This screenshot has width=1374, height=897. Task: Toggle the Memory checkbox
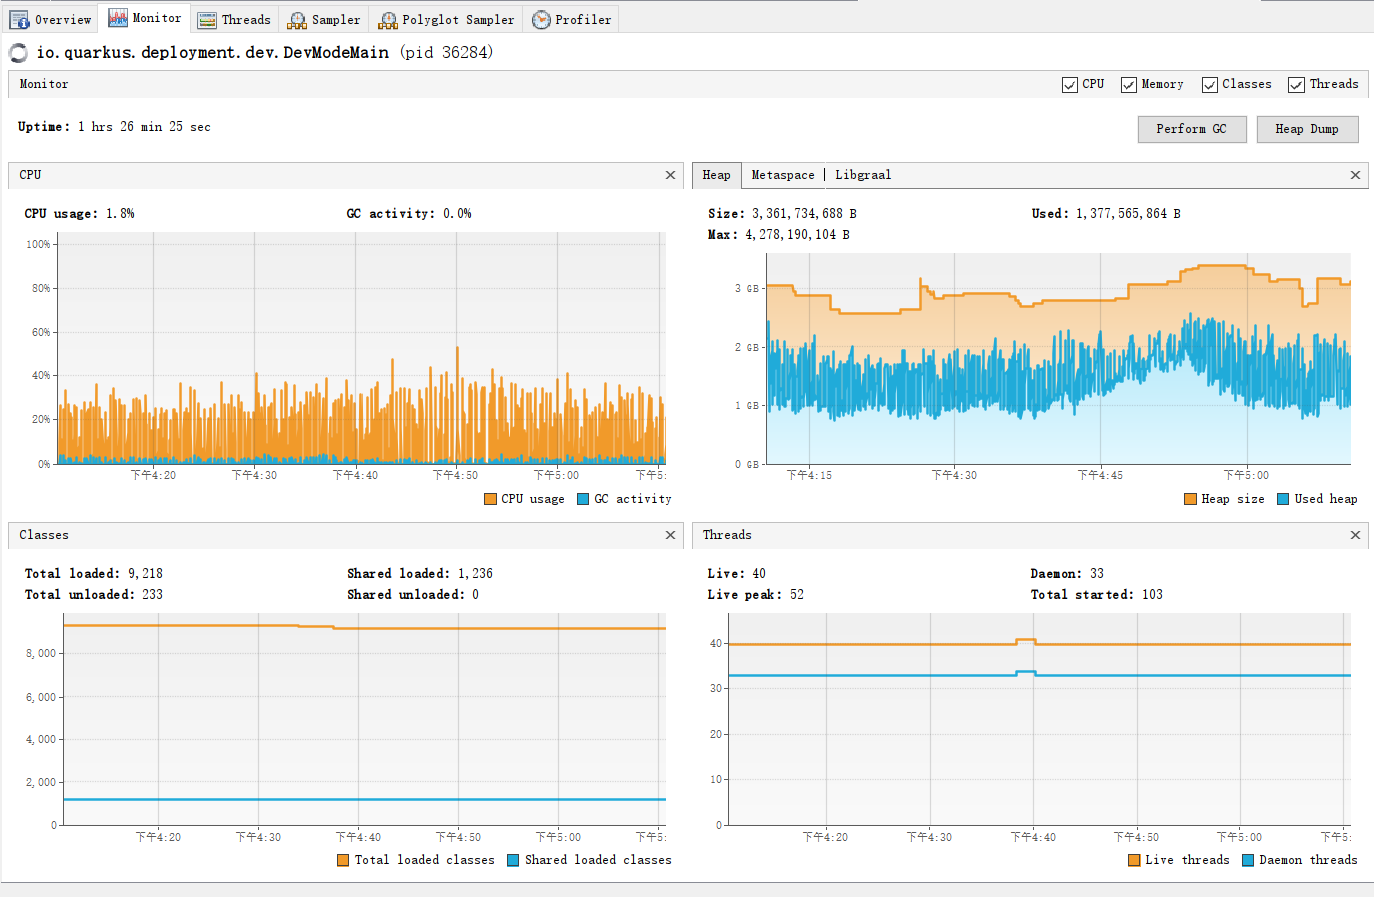1129,85
